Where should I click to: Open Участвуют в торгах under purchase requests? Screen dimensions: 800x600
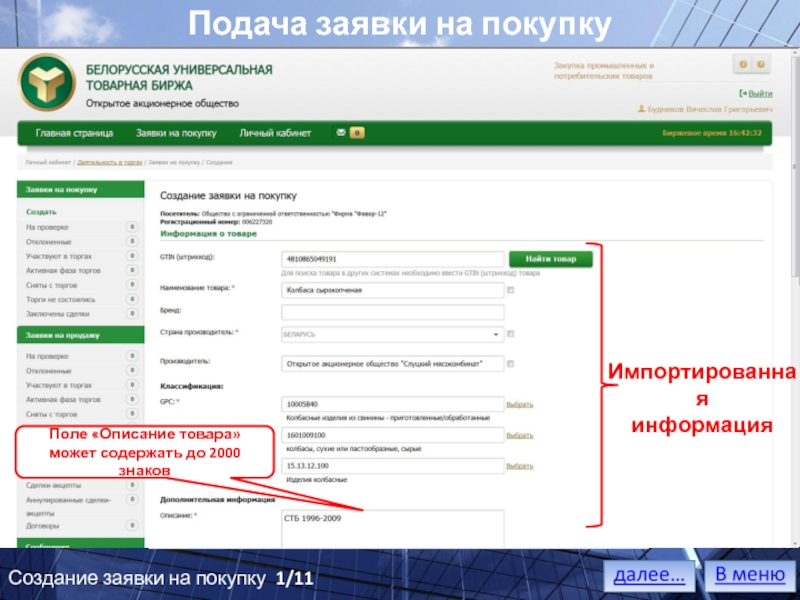click(59, 256)
